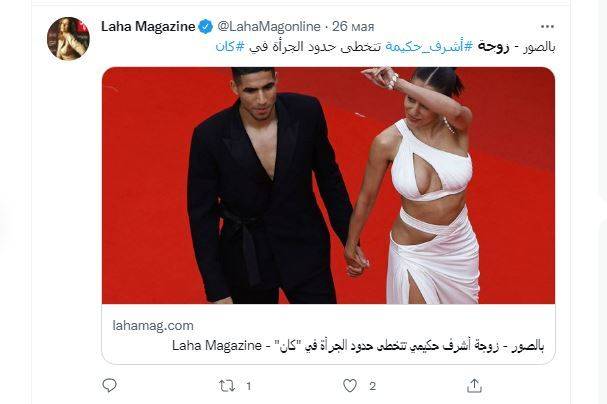Screen dimensions: 607x404
Task: Open the three-dot more options menu
Action: pos(547,27)
